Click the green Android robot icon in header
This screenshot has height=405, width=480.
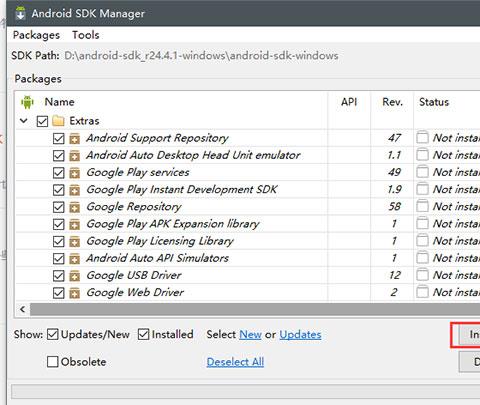[x=27, y=102]
